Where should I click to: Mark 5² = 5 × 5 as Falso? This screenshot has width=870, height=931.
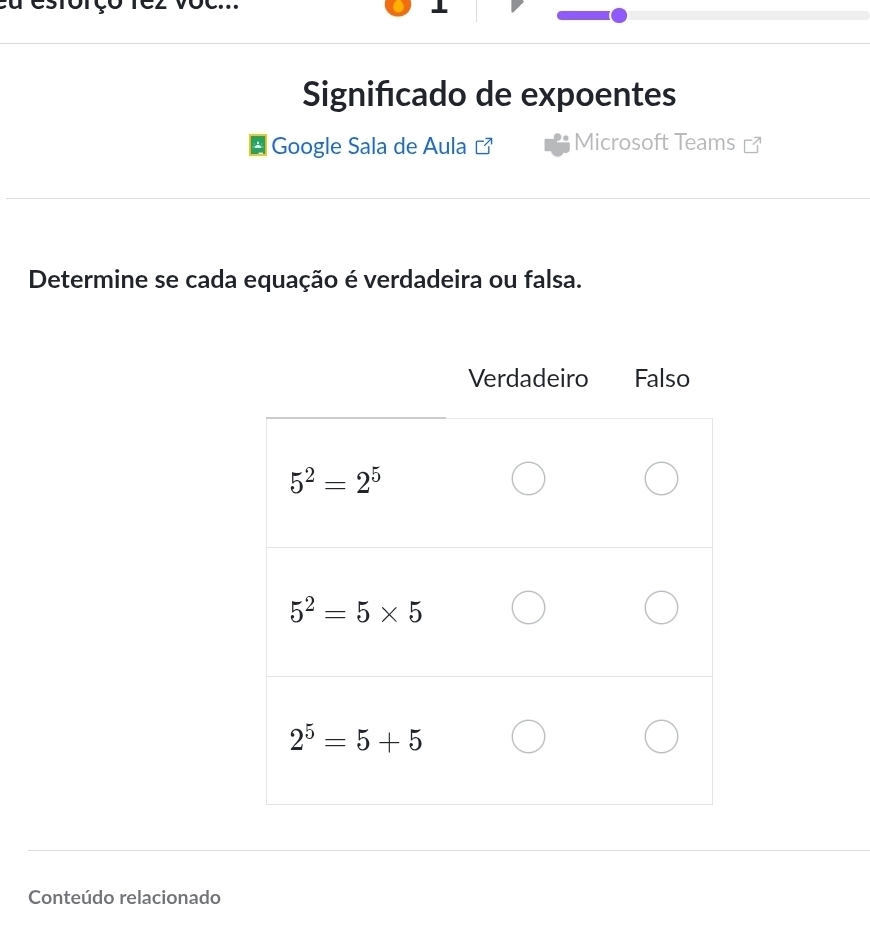[661, 608]
